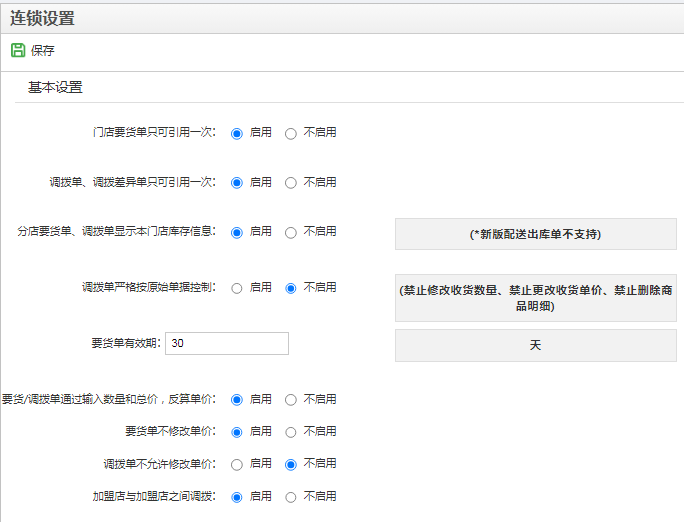Choose 启用 for 分店要货单显示本门店库存信息
The image size is (684, 522).
click(236, 233)
